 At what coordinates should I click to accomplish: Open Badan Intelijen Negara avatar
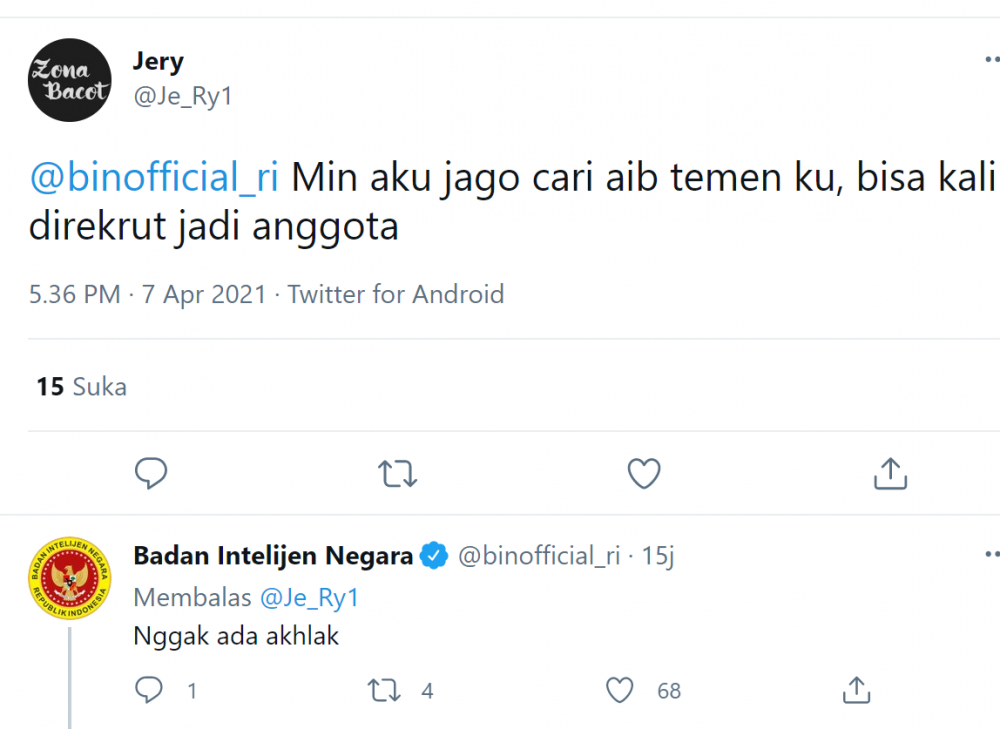(70, 579)
